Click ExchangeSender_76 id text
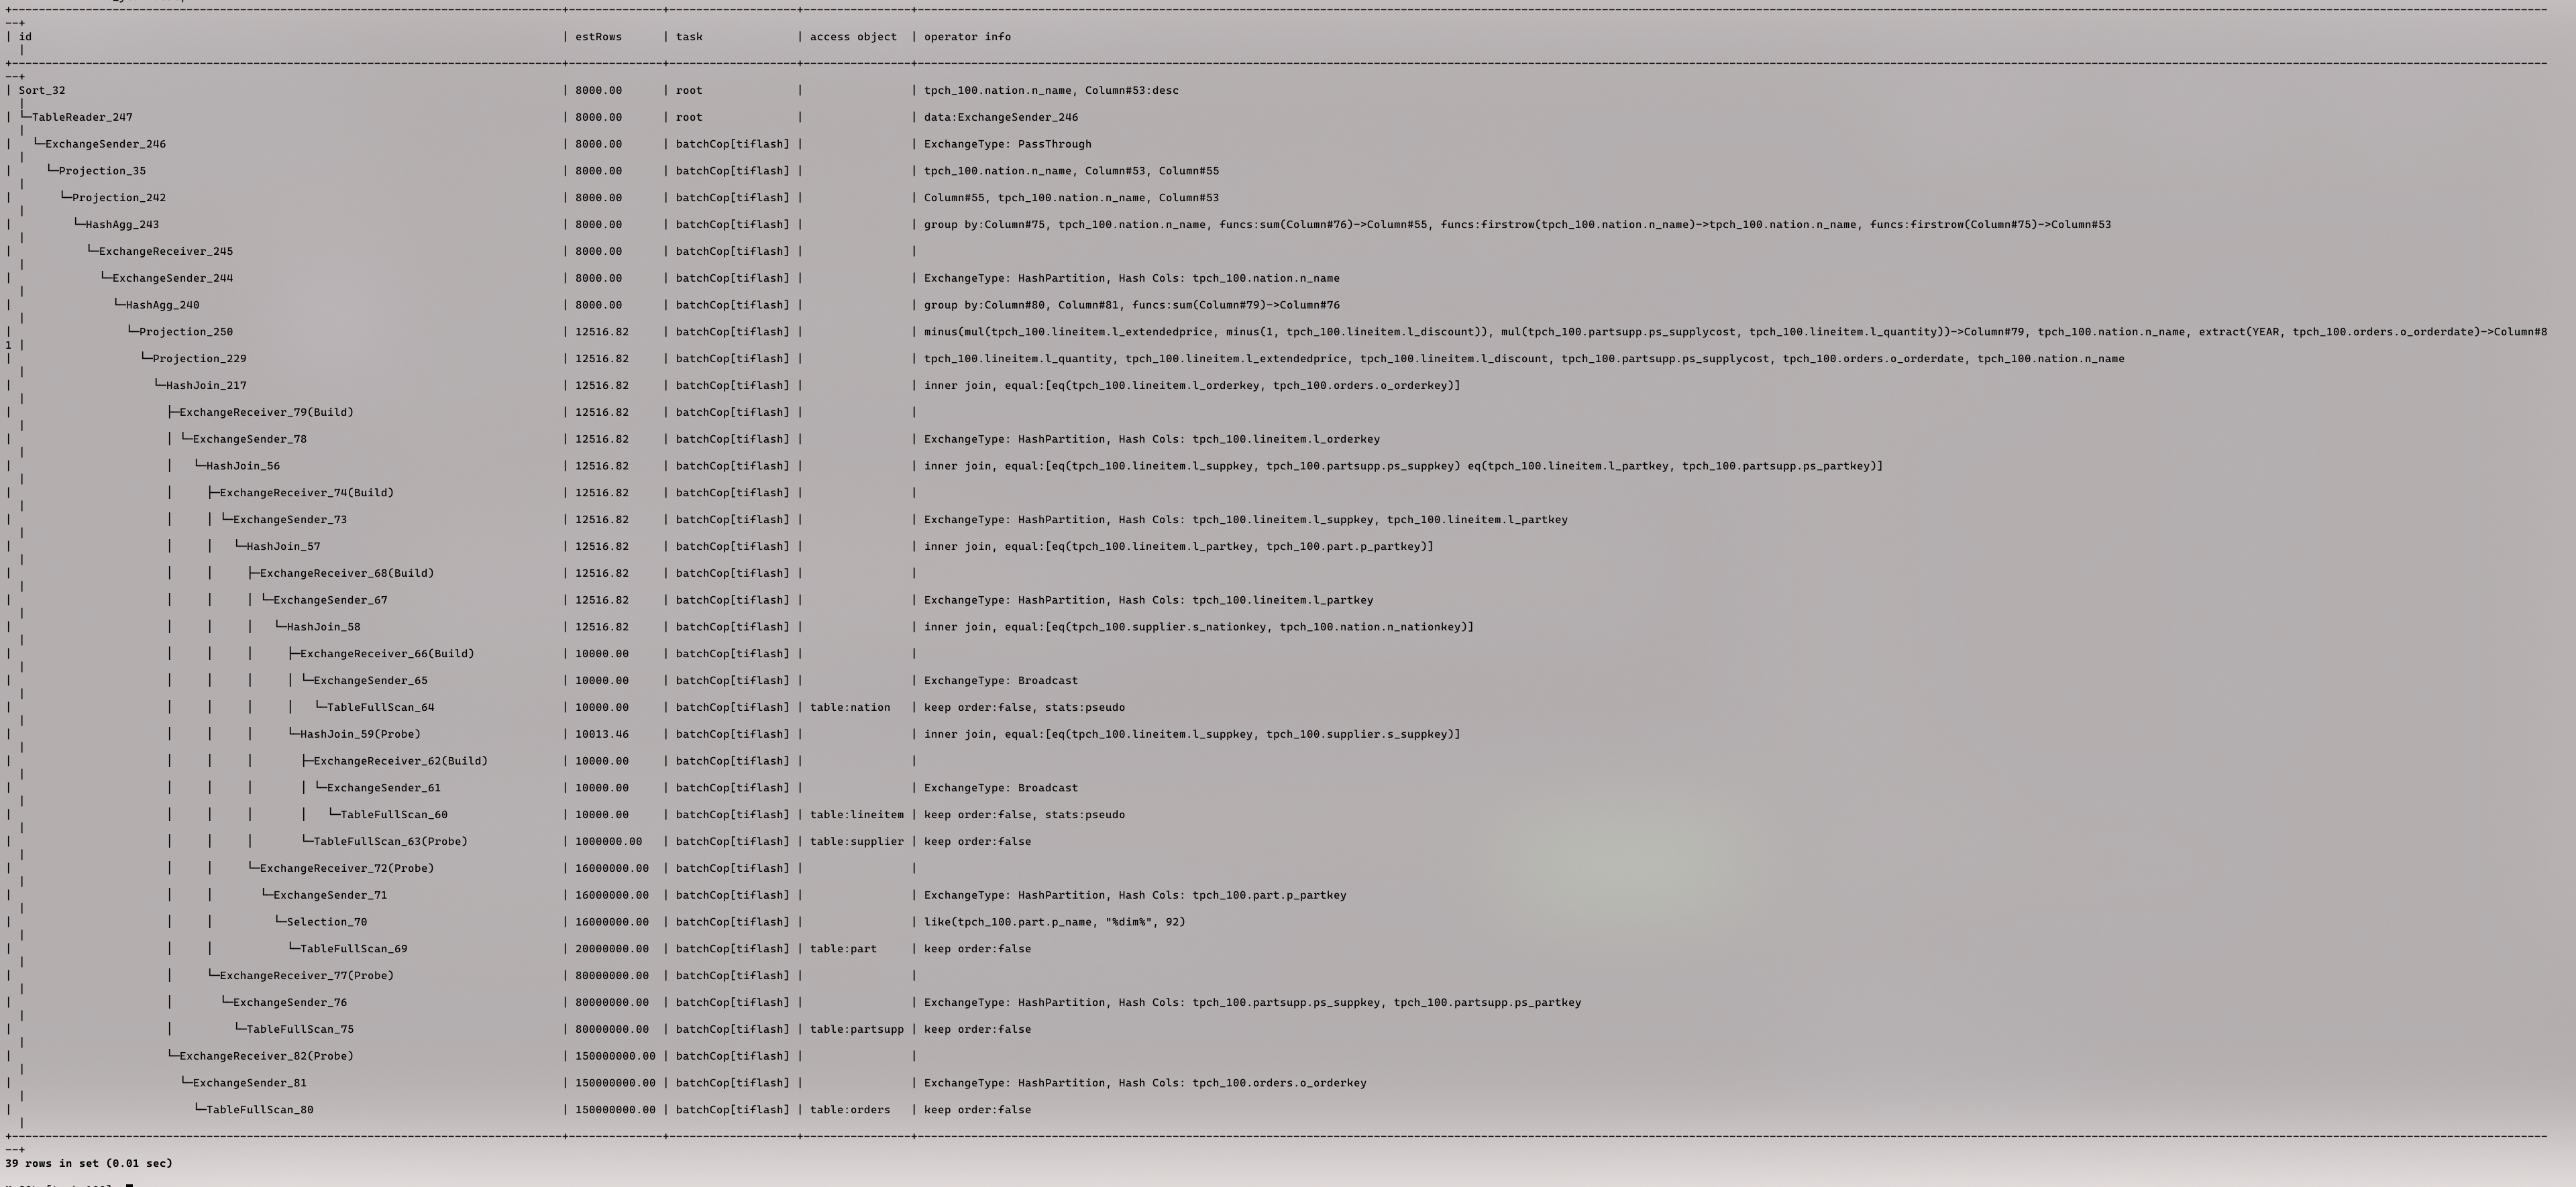 [x=290, y=1003]
